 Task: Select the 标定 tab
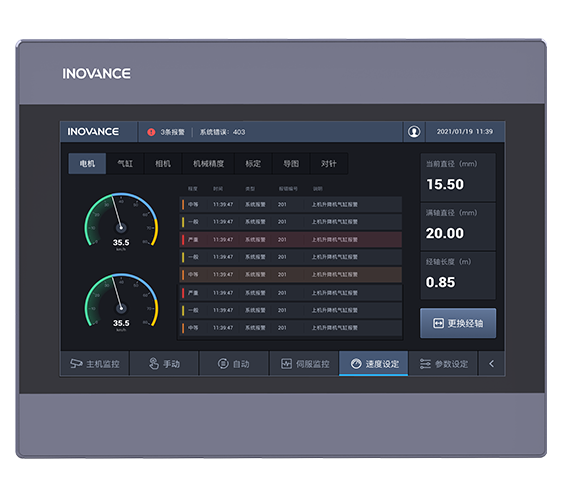pos(253,163)
